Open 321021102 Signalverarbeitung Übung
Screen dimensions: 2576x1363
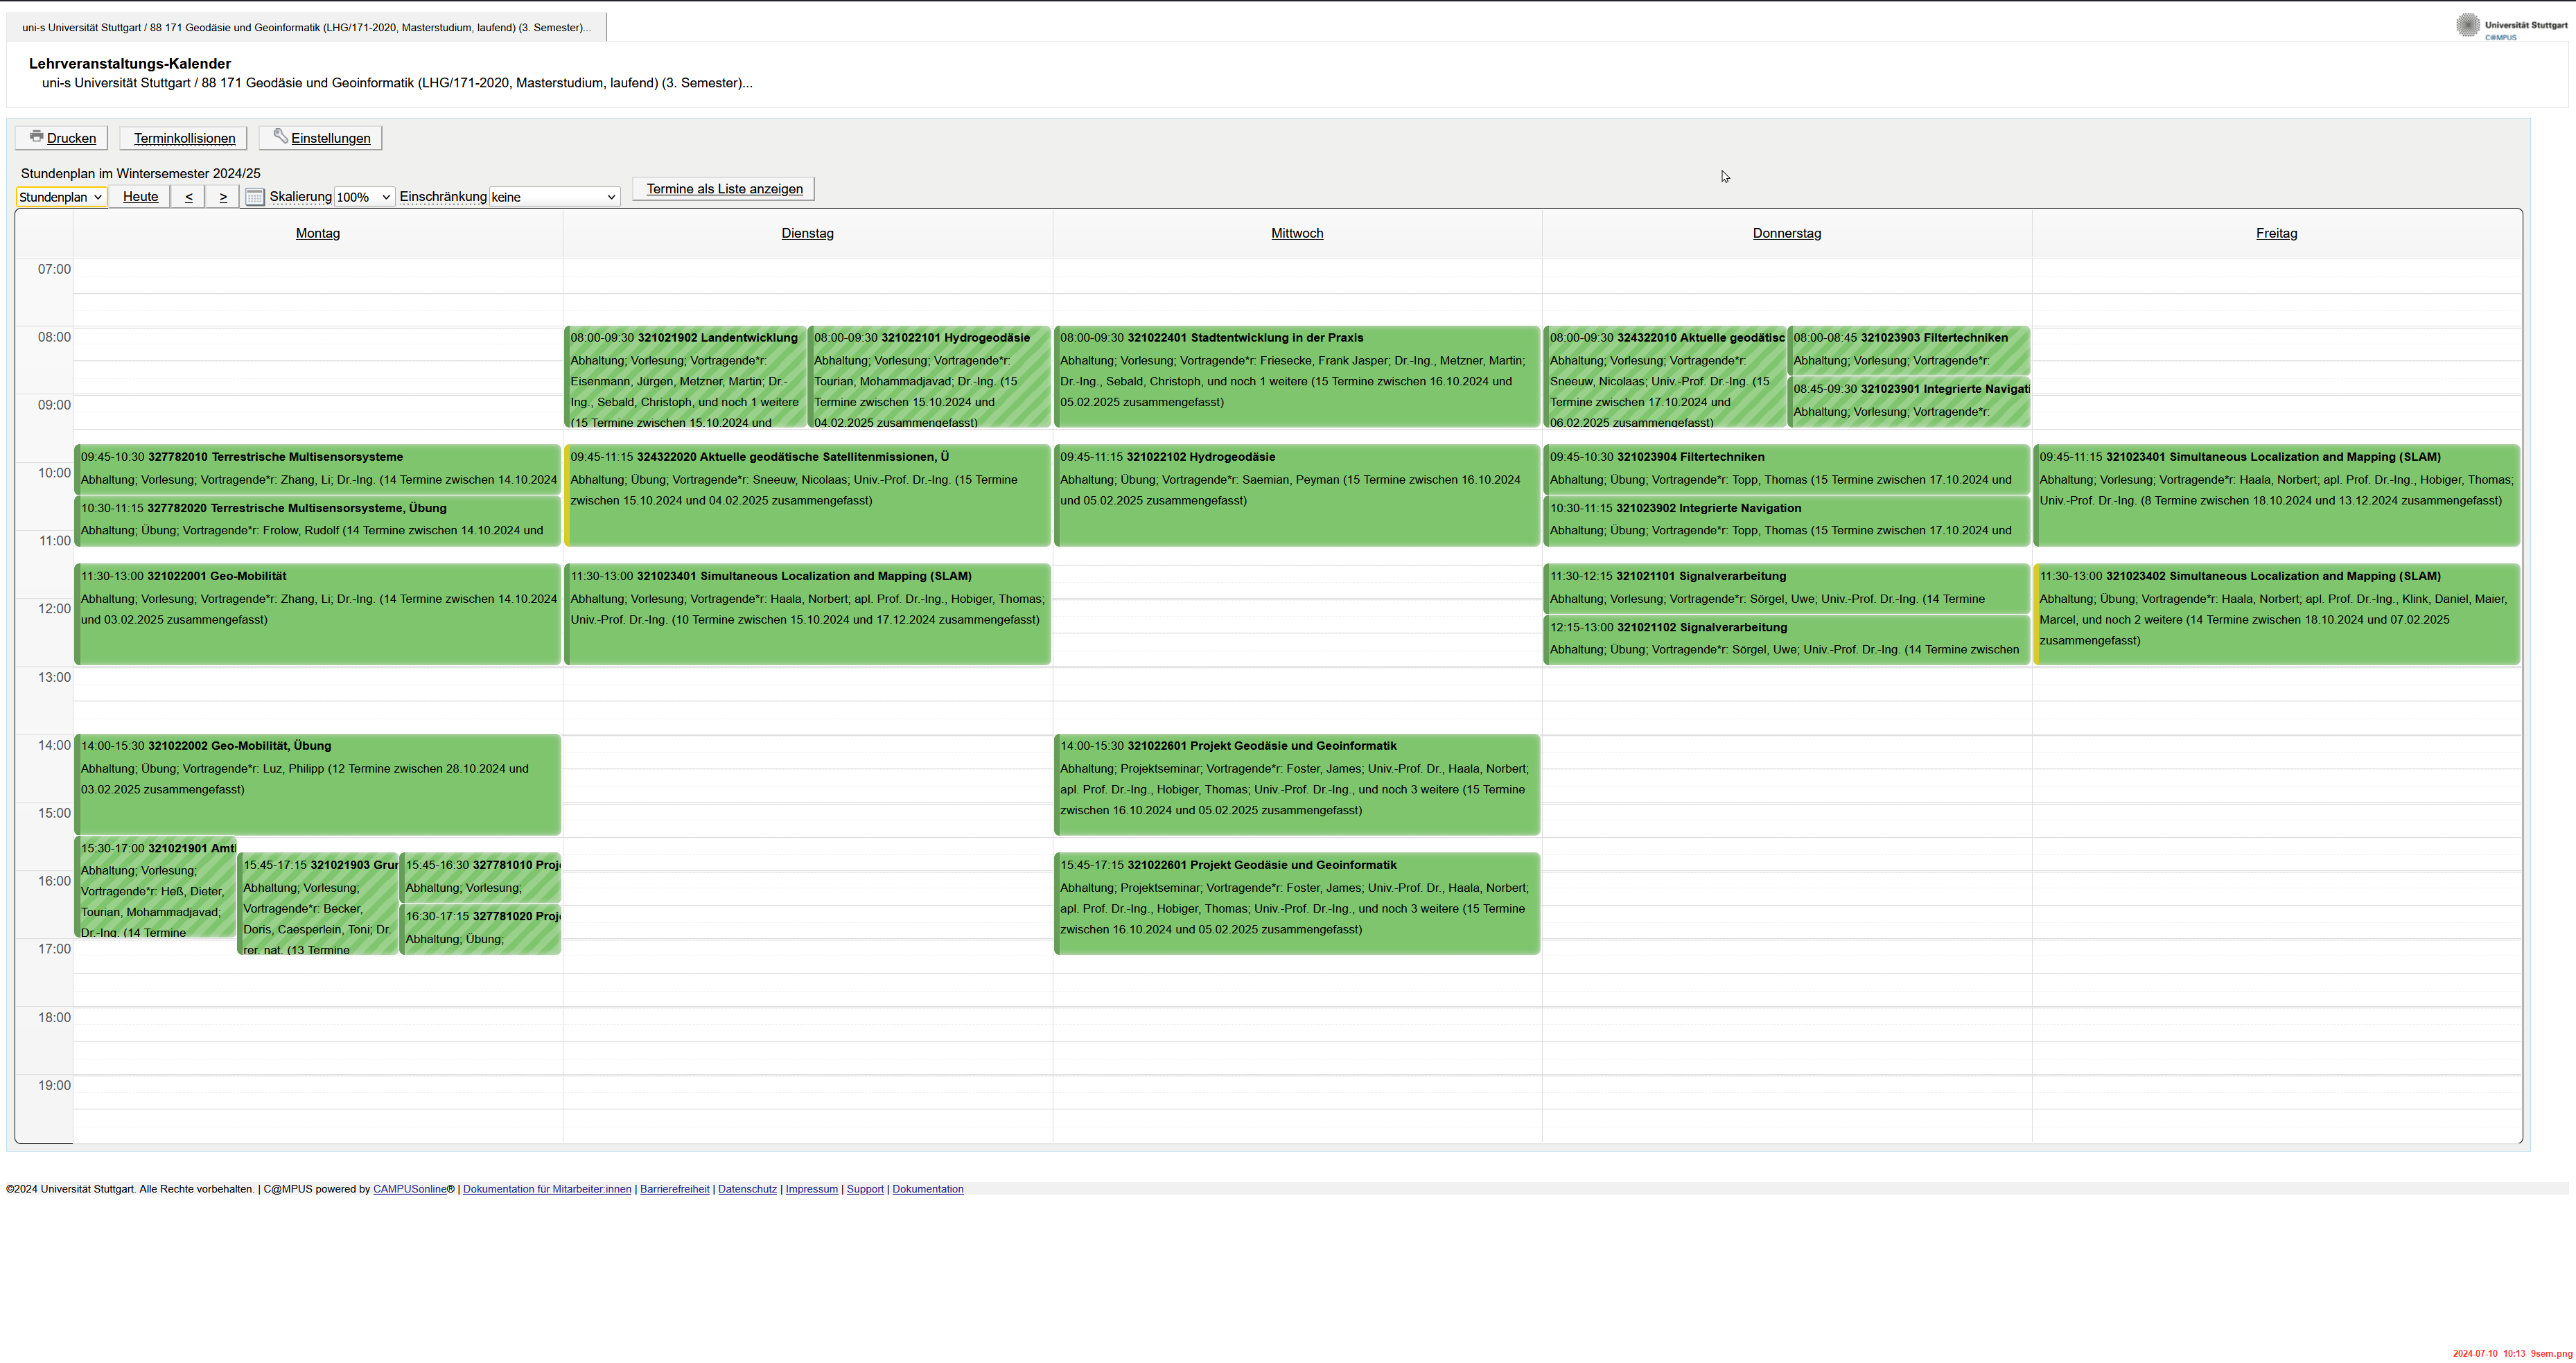[x=1787, y=640]
